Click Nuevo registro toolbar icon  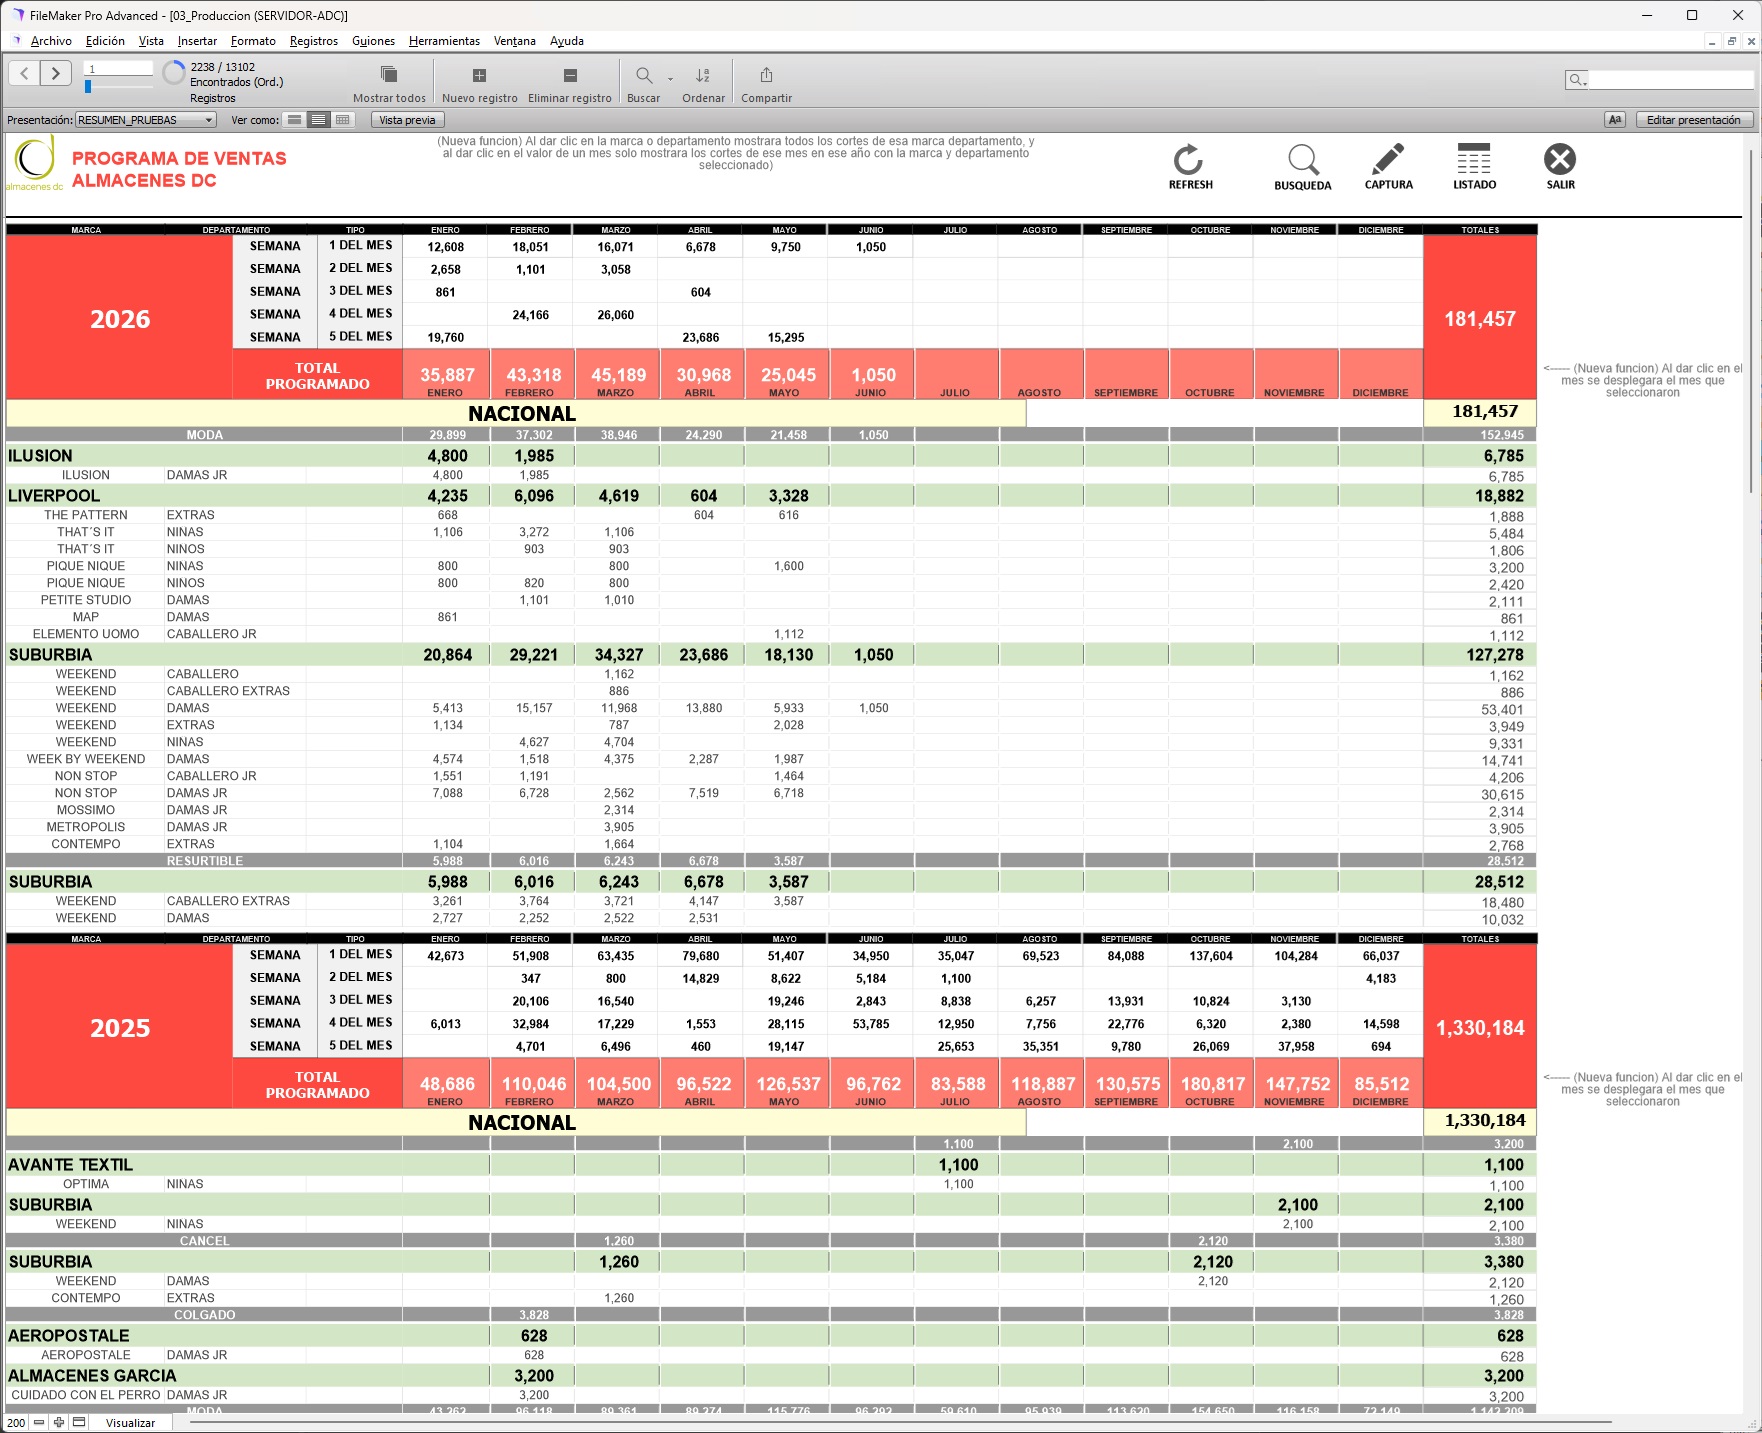coord(479,76)
